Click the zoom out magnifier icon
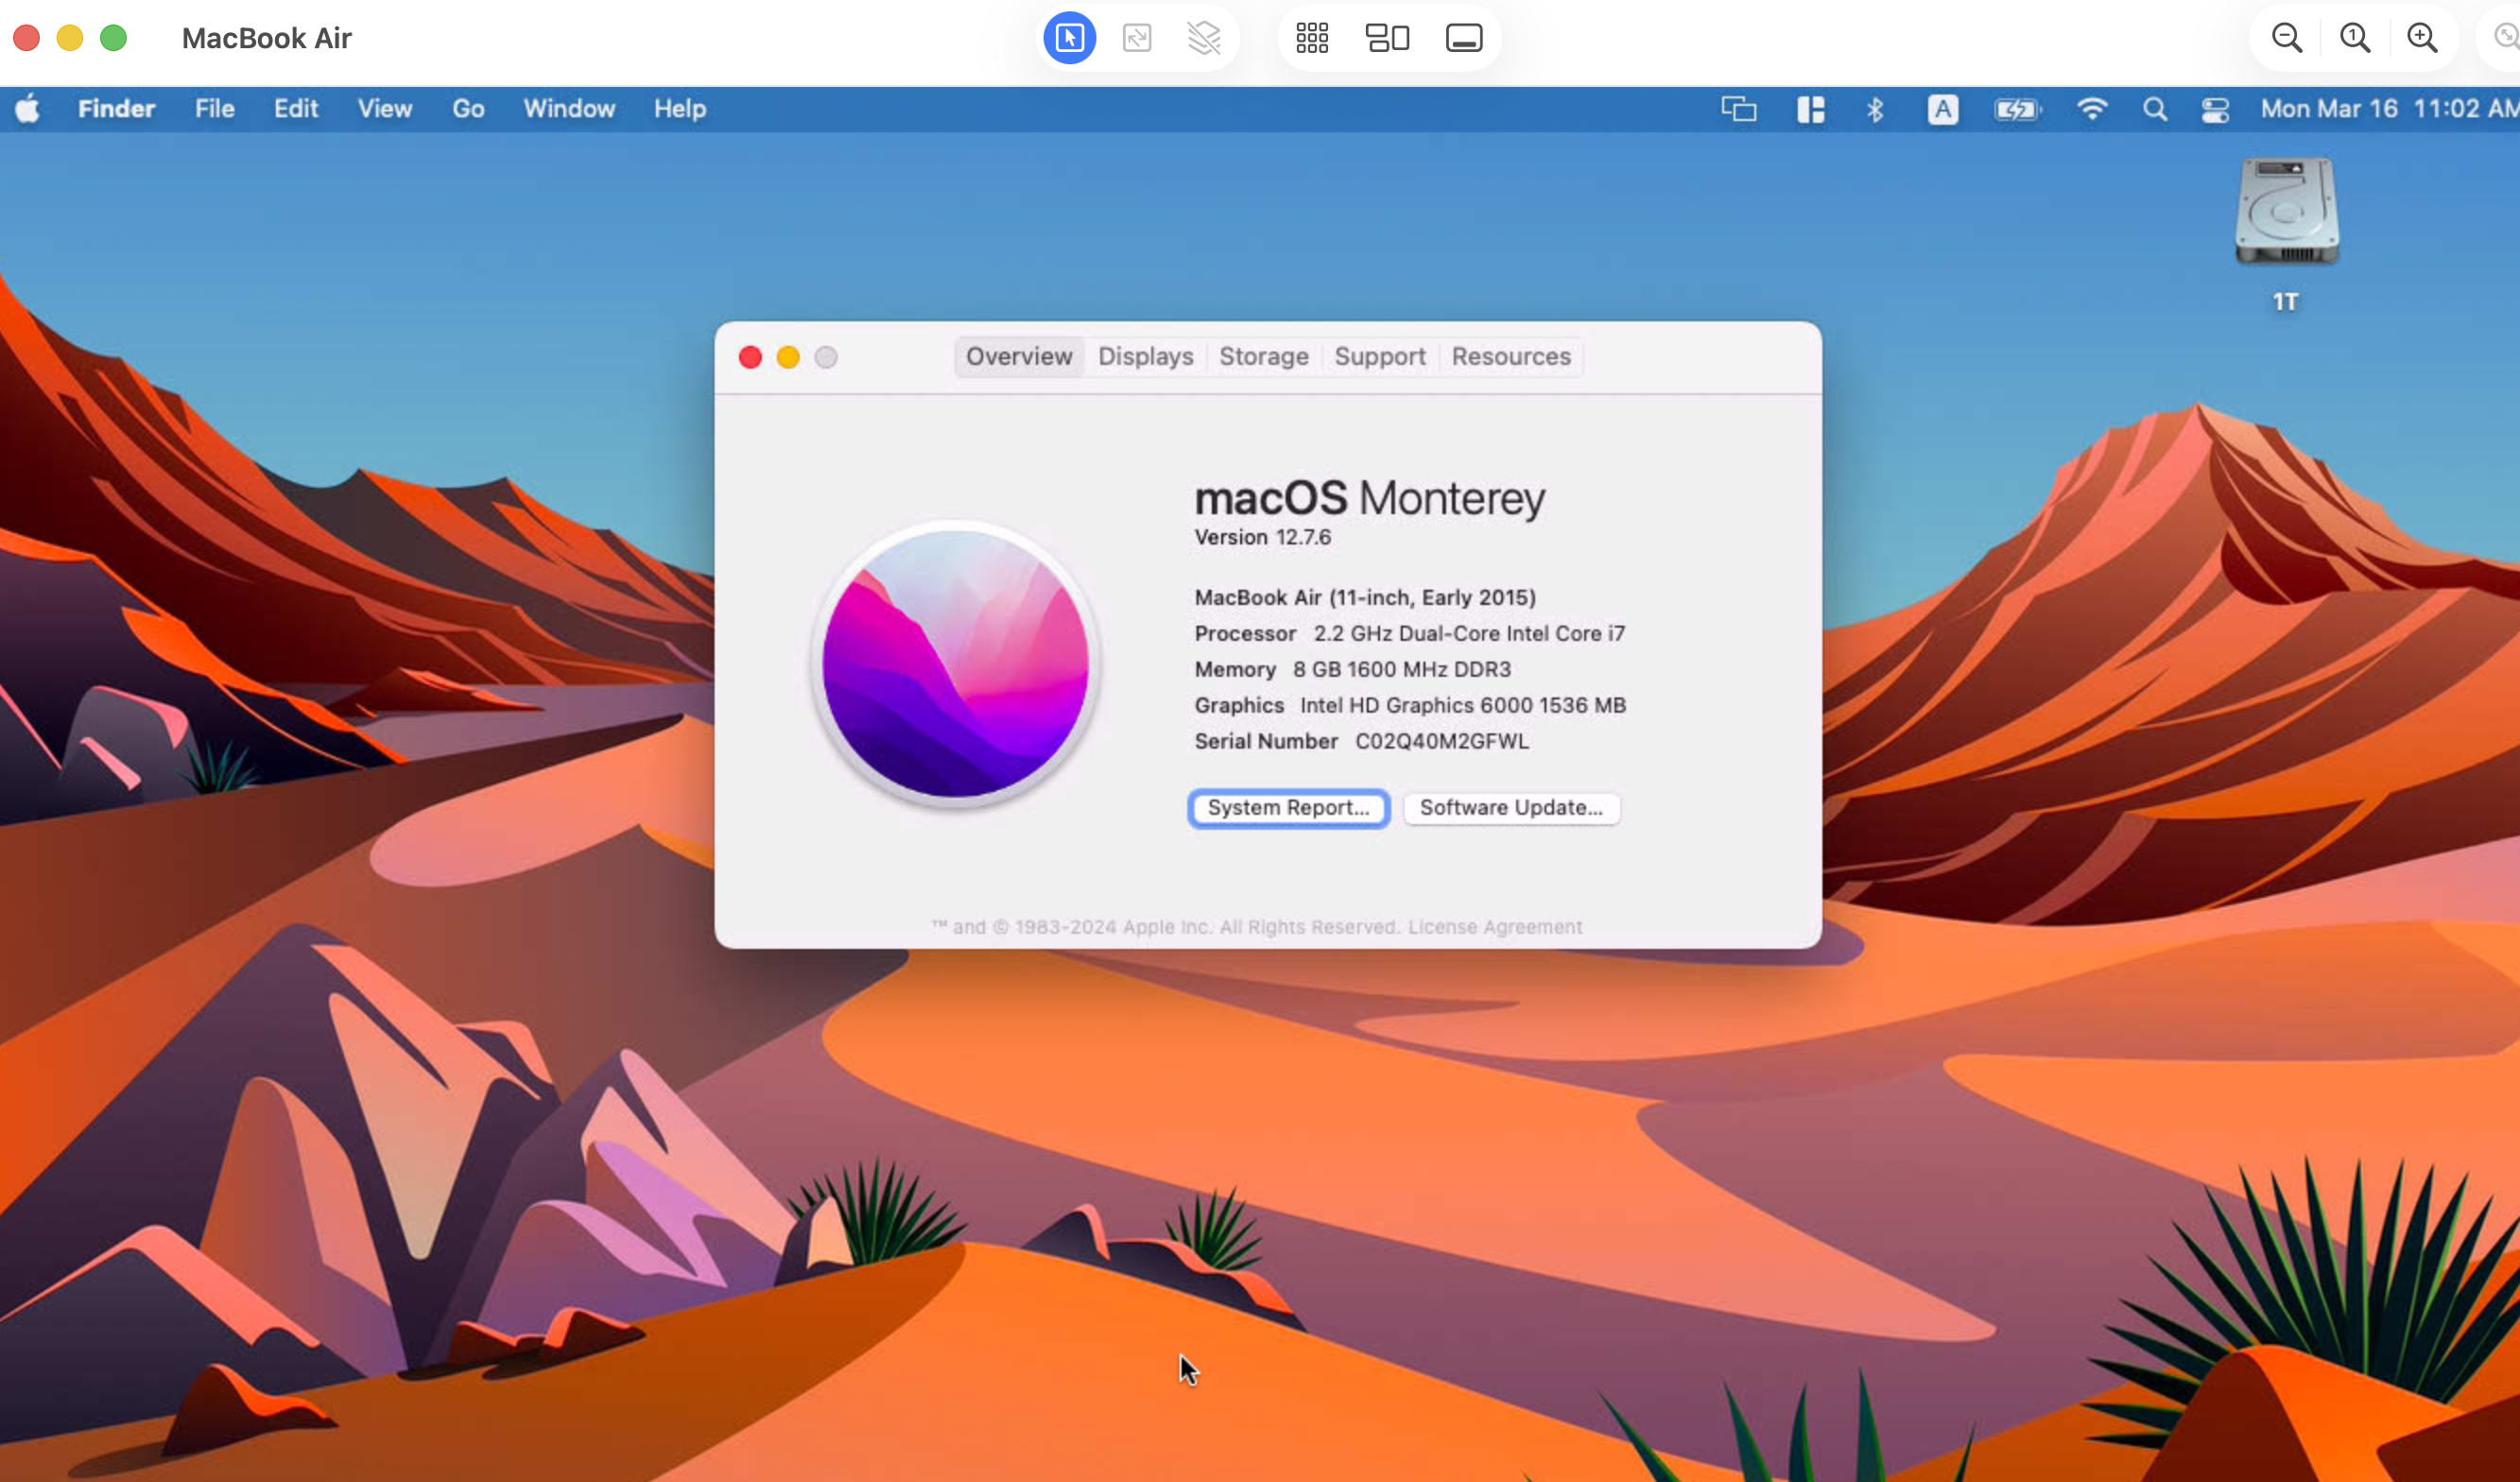 (x=2287, y=38)
